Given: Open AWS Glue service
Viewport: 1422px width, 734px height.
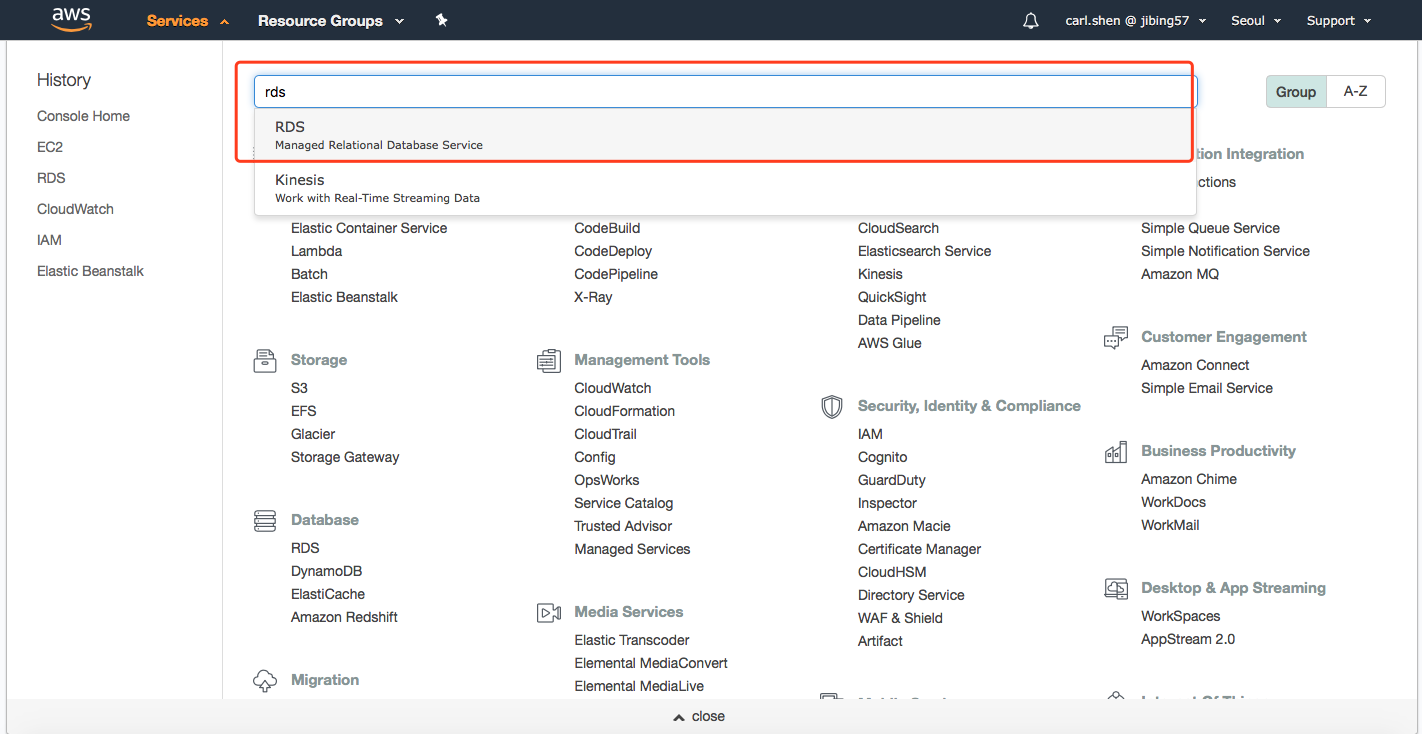Looking at the screenshot, I should coord(890,343).
